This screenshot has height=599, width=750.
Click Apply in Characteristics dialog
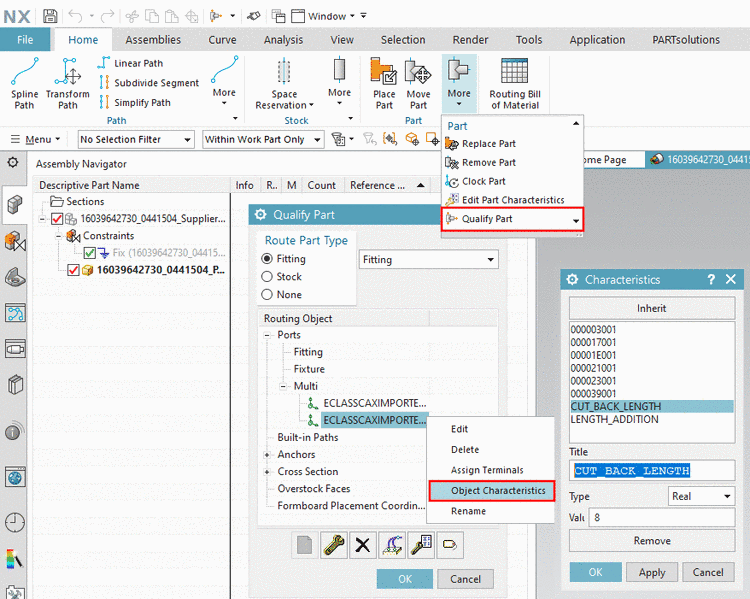[652, 572]
